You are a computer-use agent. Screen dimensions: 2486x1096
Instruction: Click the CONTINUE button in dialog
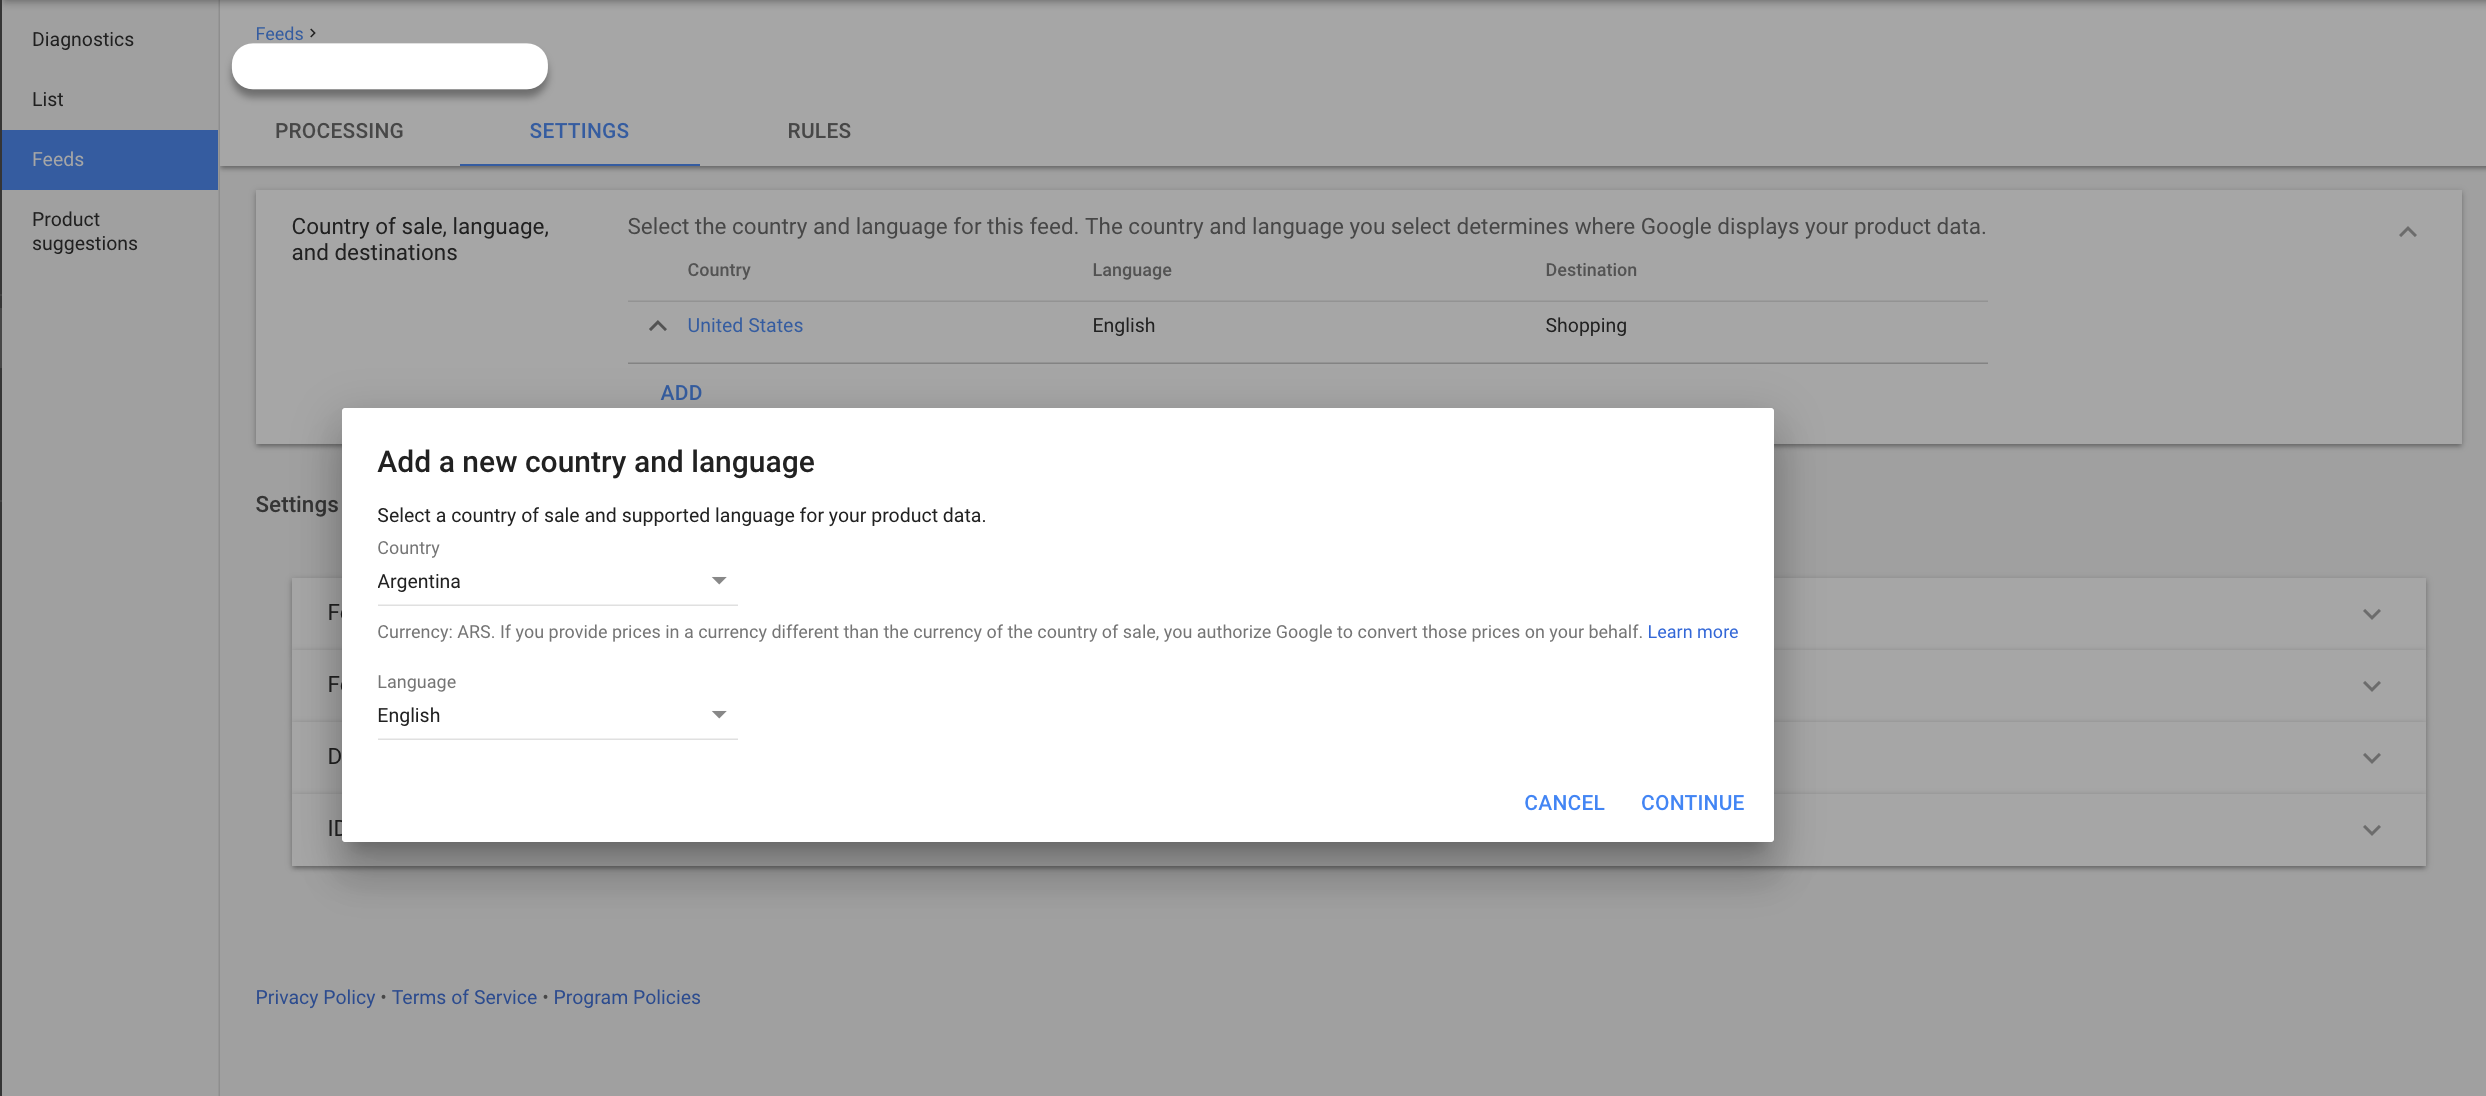(1692, 803)
